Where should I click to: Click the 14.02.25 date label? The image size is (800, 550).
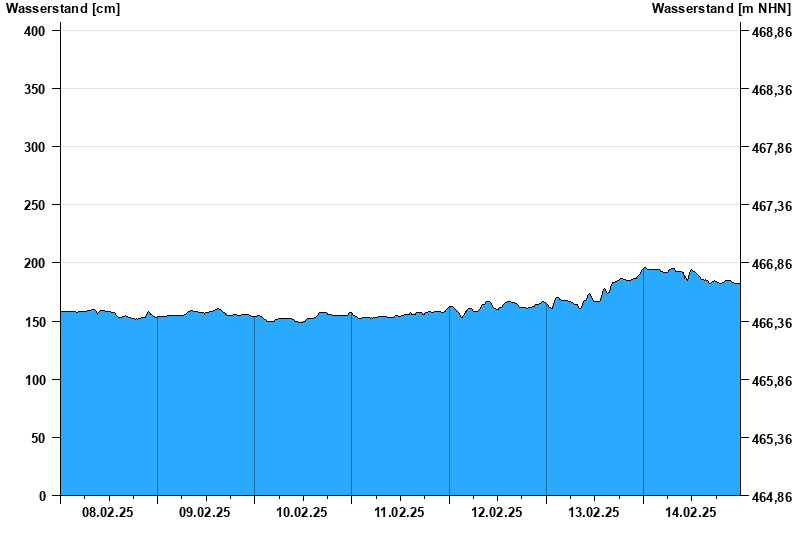pyautogui.click(x=691, y=512)
